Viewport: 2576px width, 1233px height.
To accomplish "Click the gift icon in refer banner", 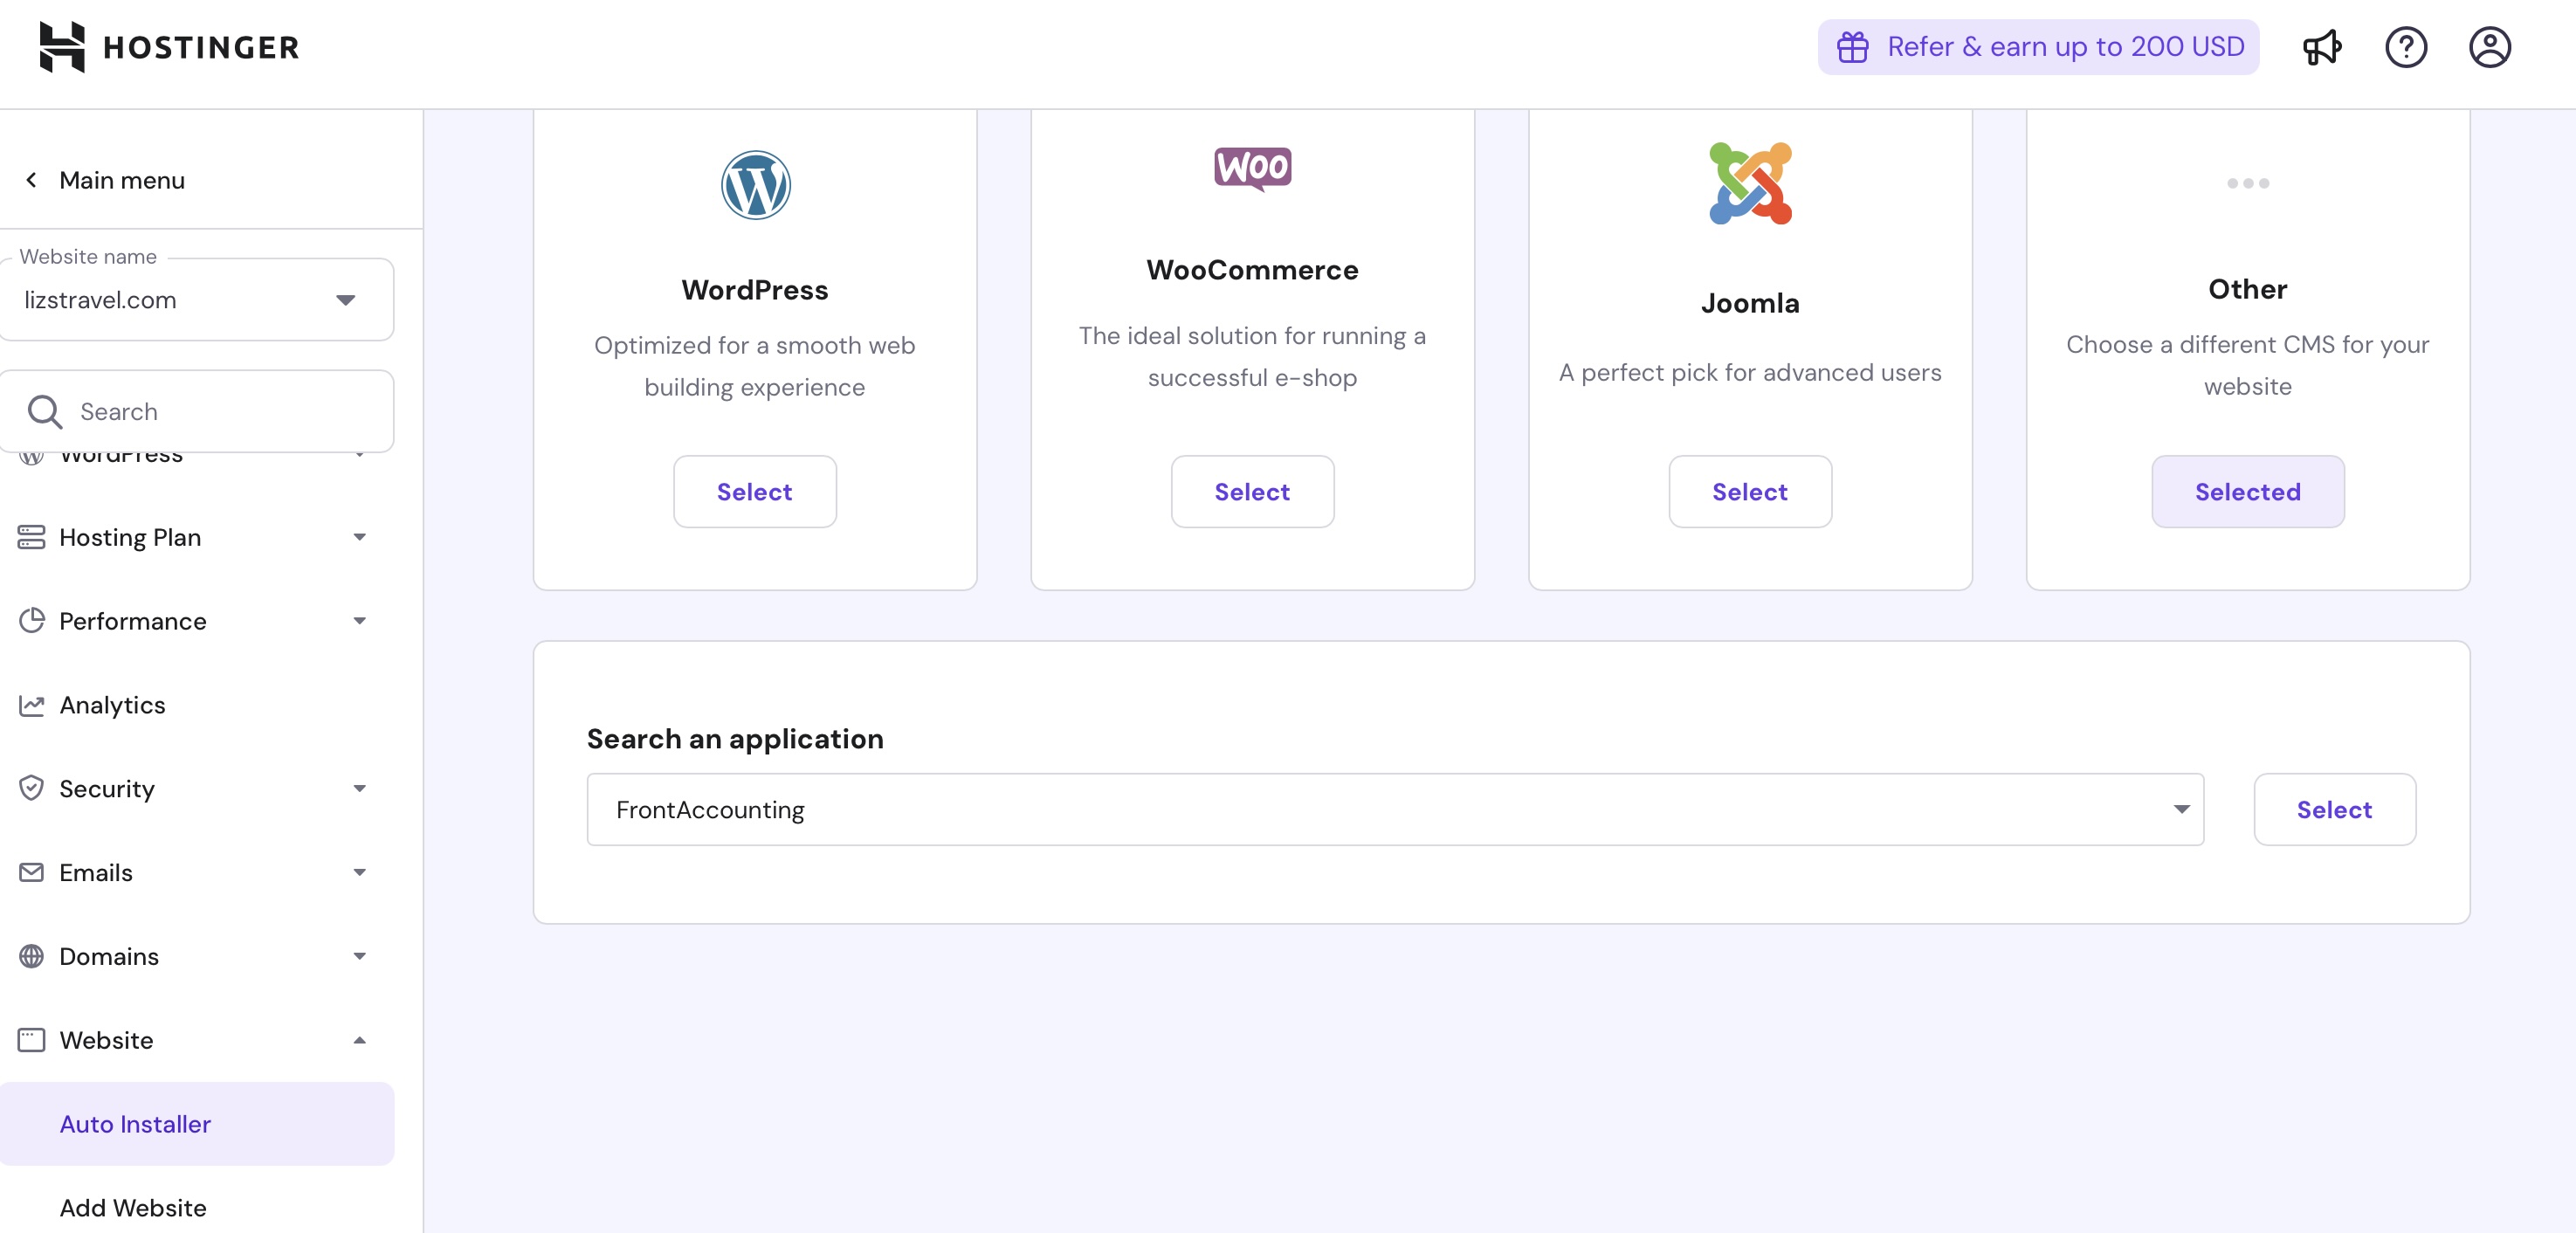I will (x=1852, y=47).
